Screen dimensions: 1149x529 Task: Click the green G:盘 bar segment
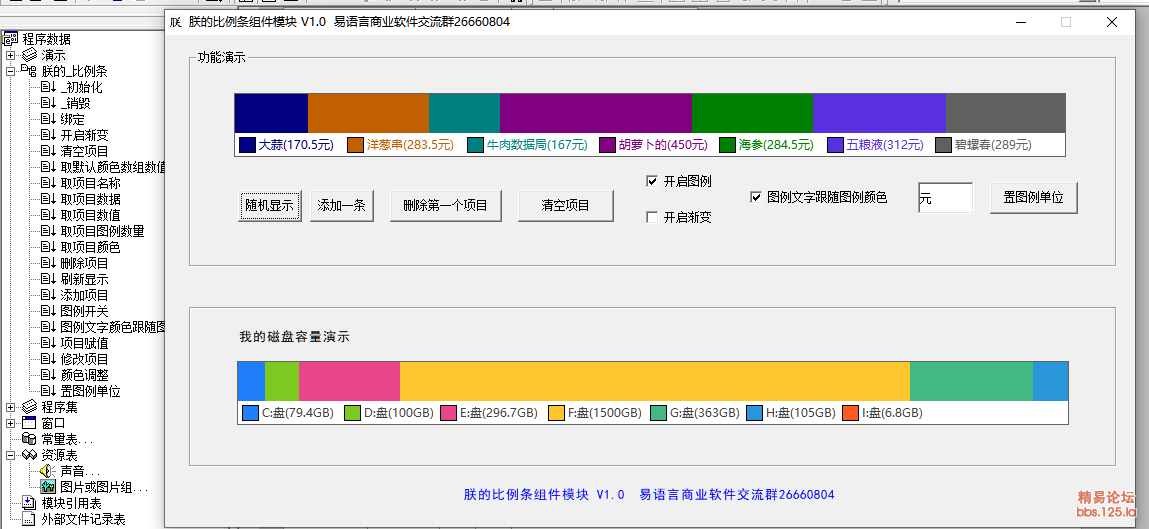971,381
